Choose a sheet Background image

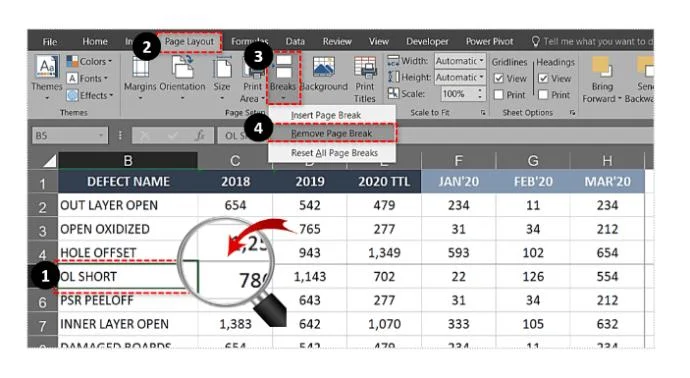coord(324,75)
